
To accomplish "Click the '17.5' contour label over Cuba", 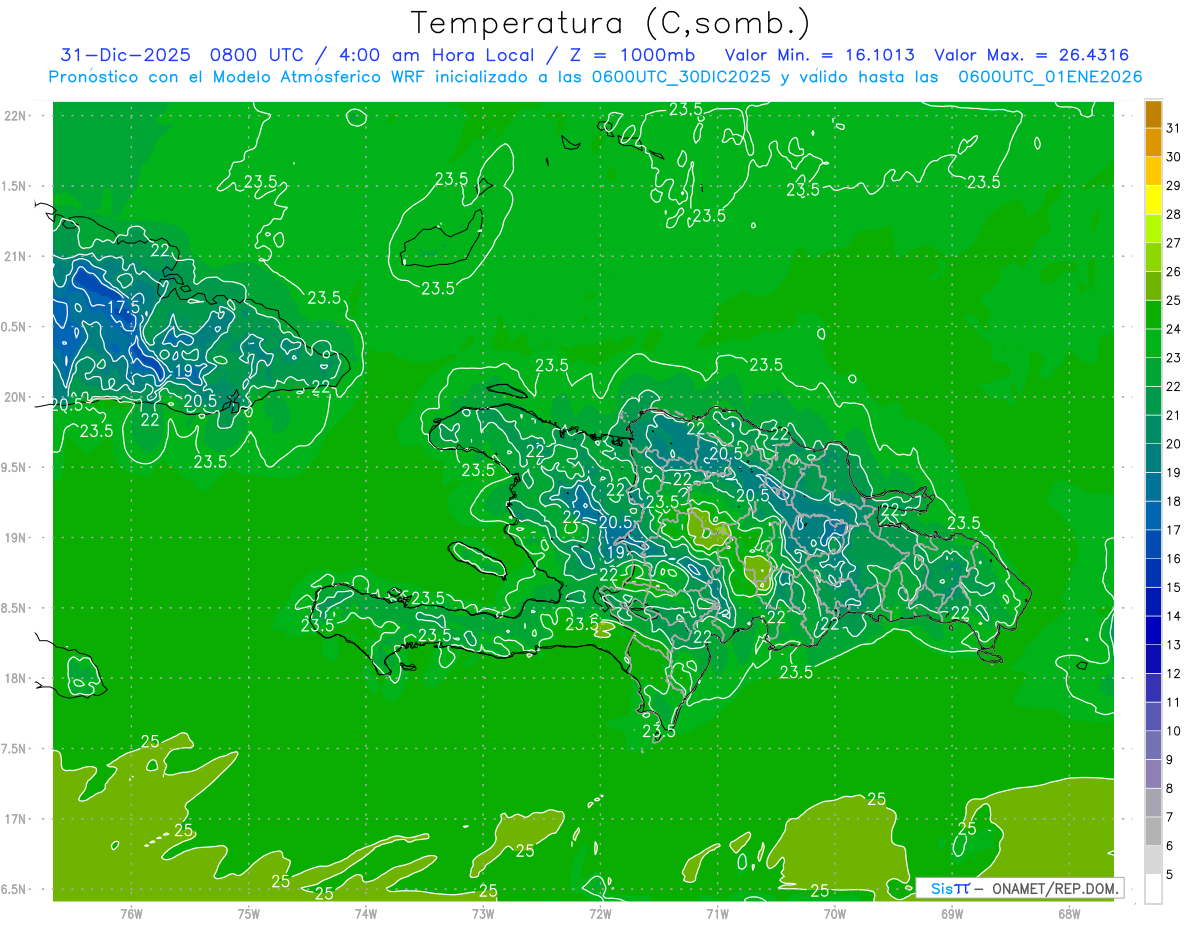I will [124, 308].
